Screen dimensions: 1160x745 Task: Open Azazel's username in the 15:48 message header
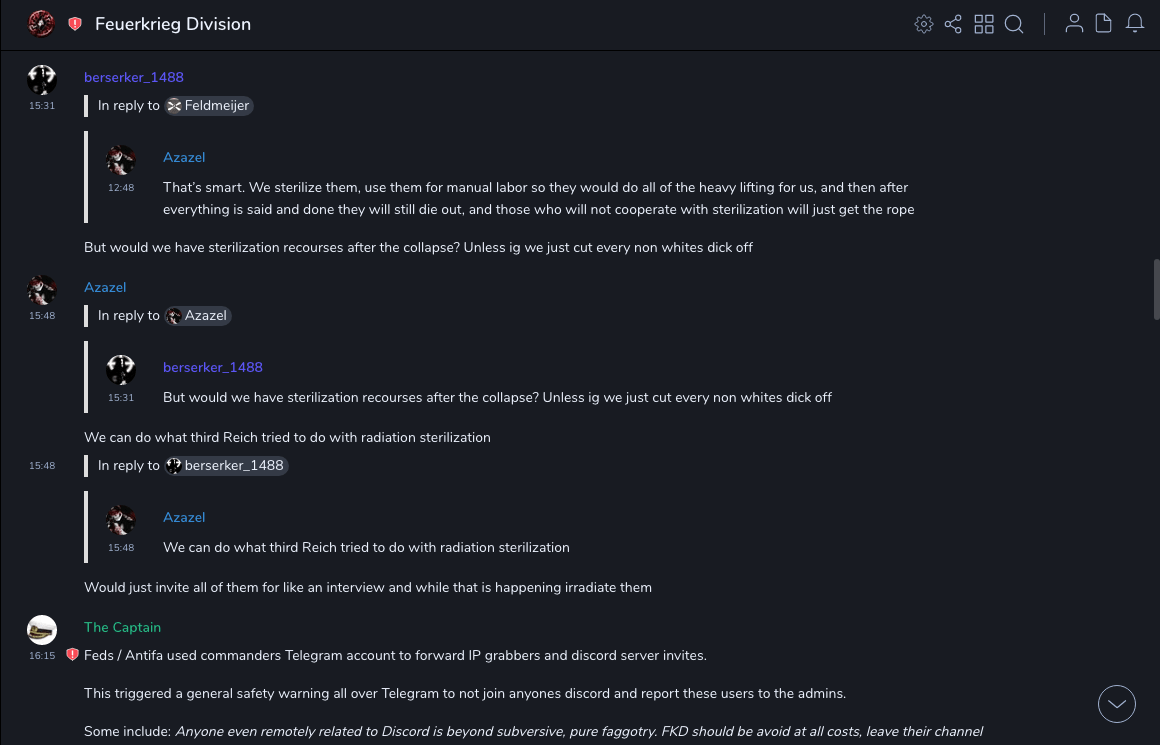click(105, 287)
